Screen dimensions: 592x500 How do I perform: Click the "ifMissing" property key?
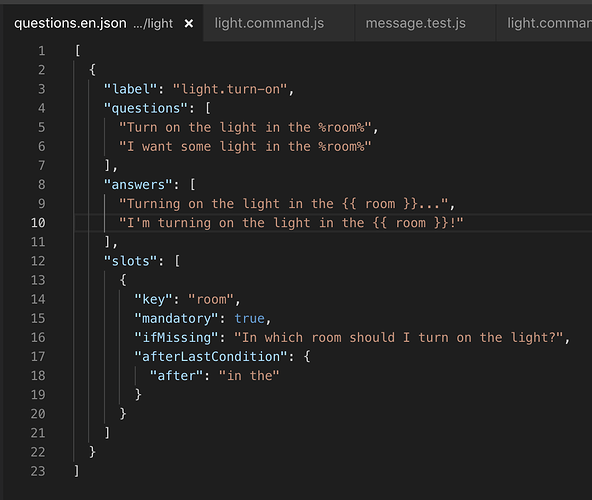(176, 337)
